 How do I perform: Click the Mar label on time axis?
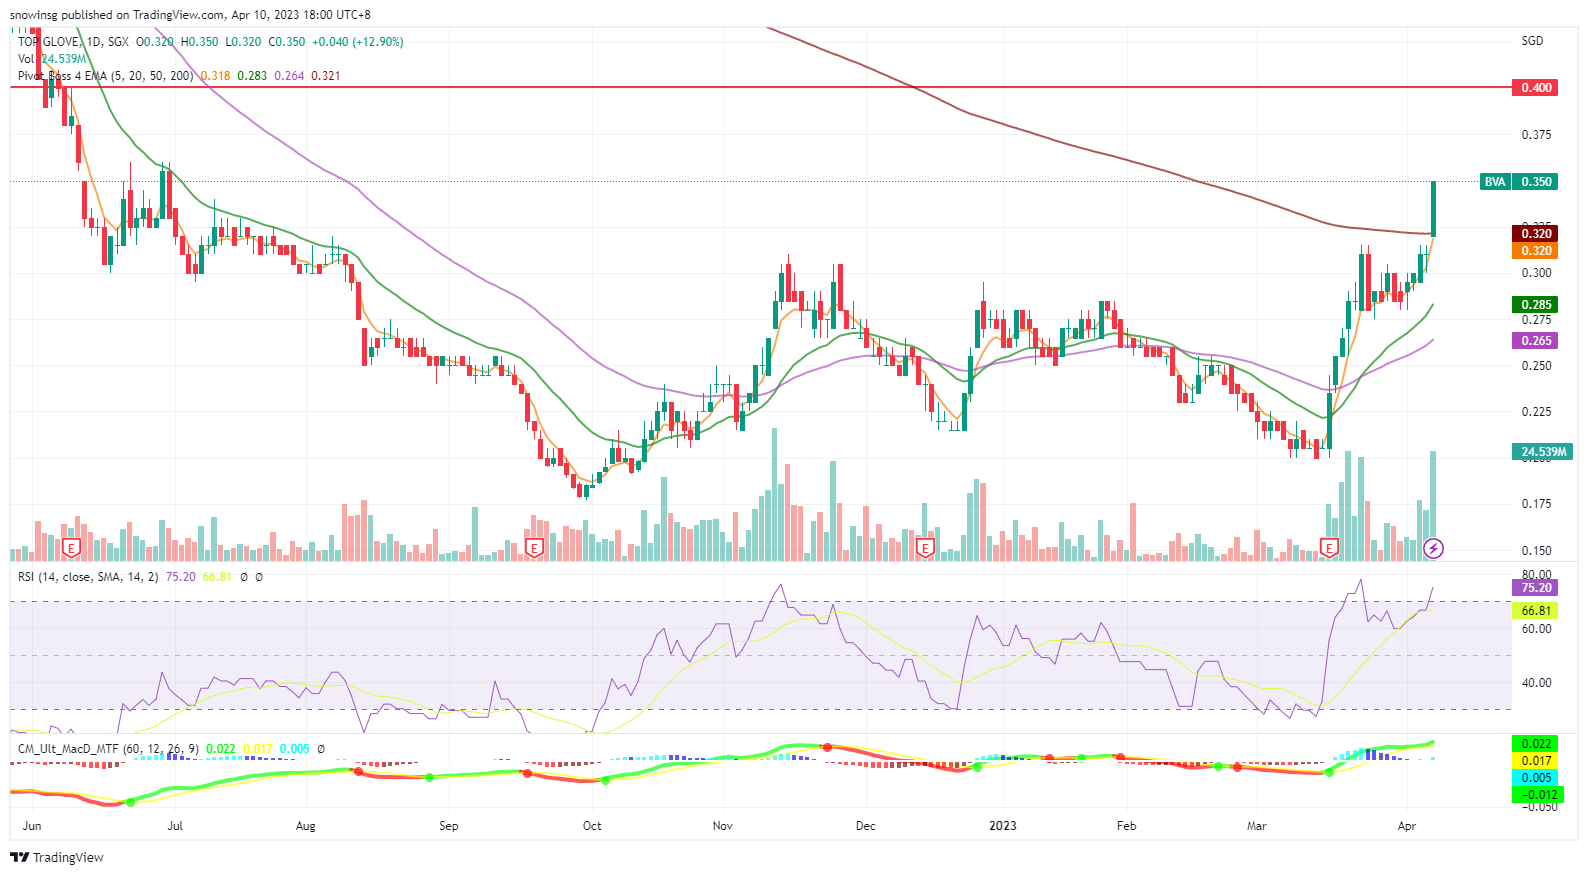coord(1257,826)
